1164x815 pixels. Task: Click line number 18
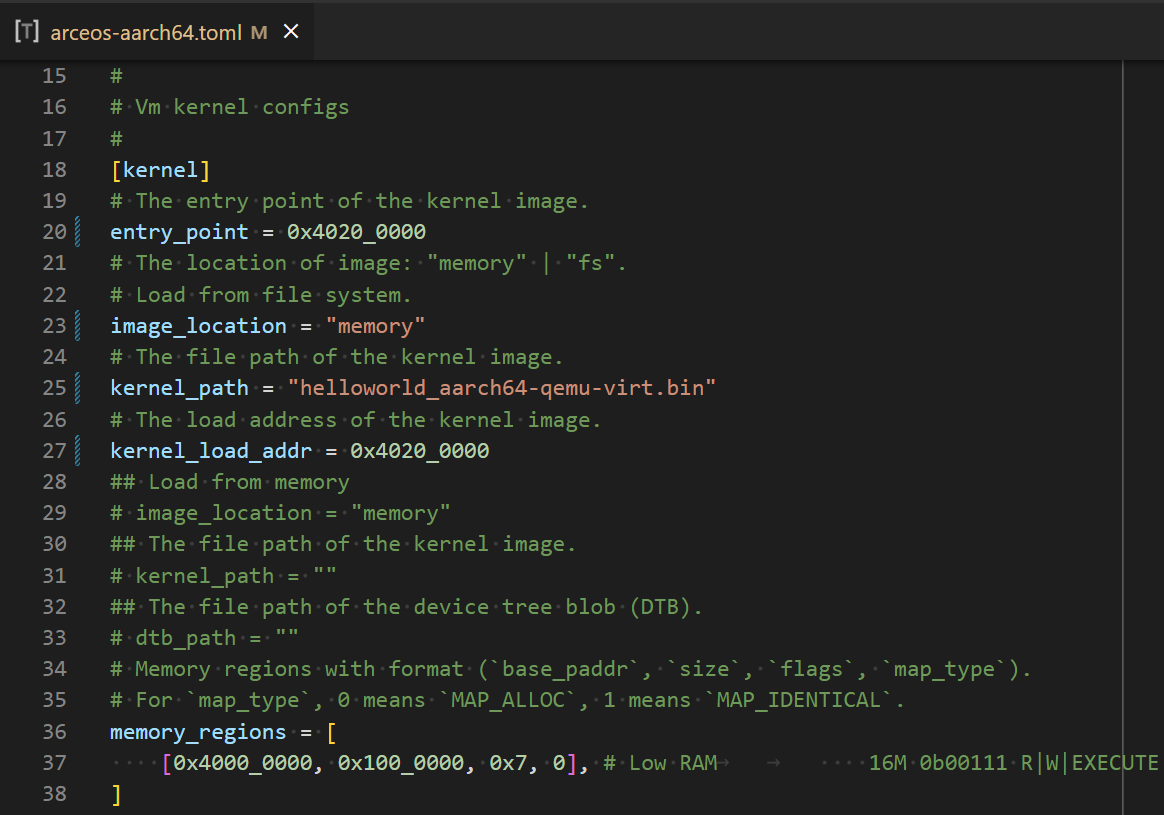pos(54,170)
